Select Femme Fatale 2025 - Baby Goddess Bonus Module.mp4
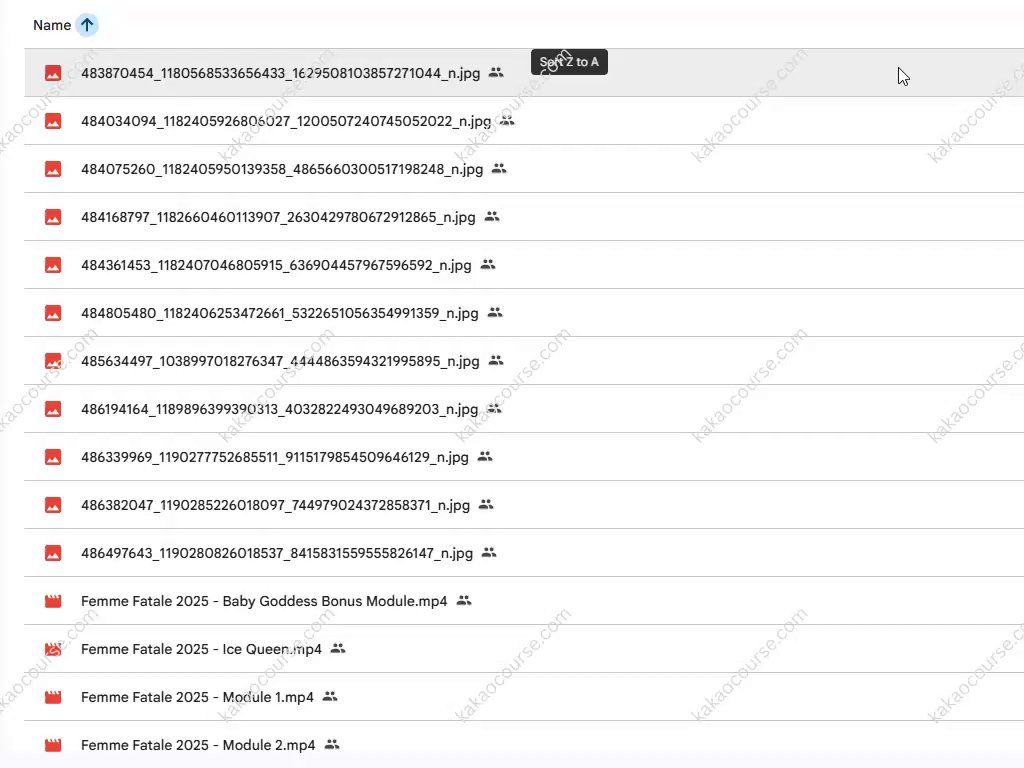 [x=264, y=601]
